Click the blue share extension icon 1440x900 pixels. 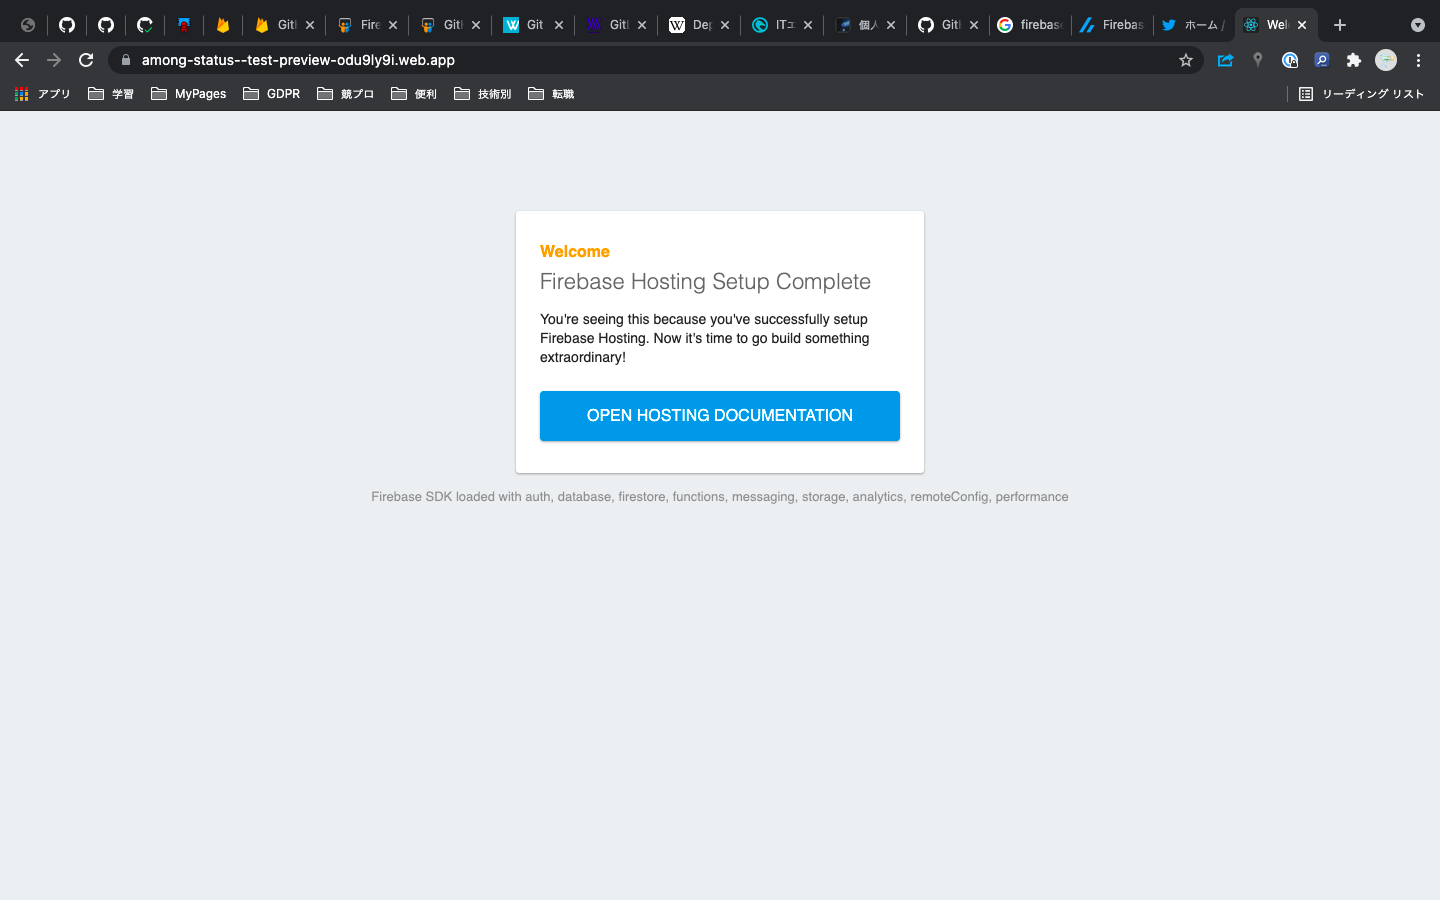tap(1225, 60)
